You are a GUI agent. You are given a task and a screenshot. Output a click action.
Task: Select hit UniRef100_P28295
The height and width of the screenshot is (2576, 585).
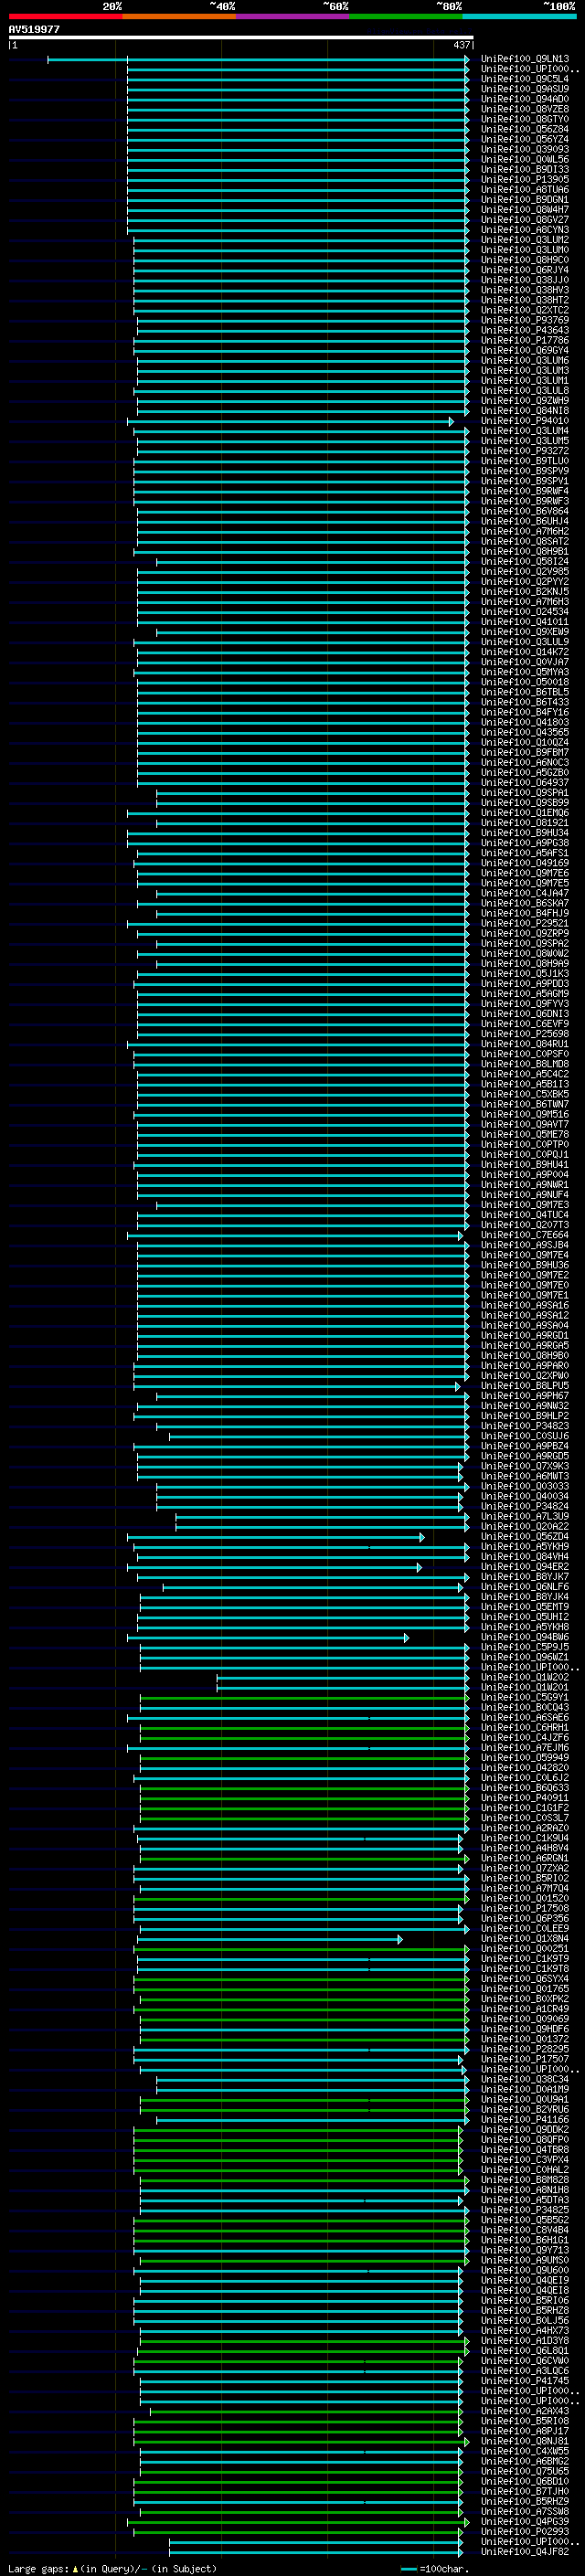pyautogui.click(x=525, y=2049)
